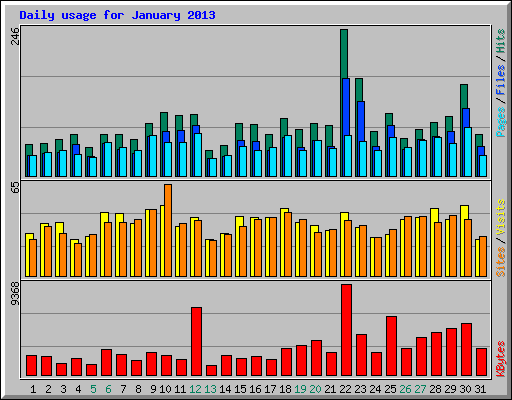The height and width of the screenshot is (400, 512).
Task: Click the orange Sites bar for day 10
Action: (168, 230)
